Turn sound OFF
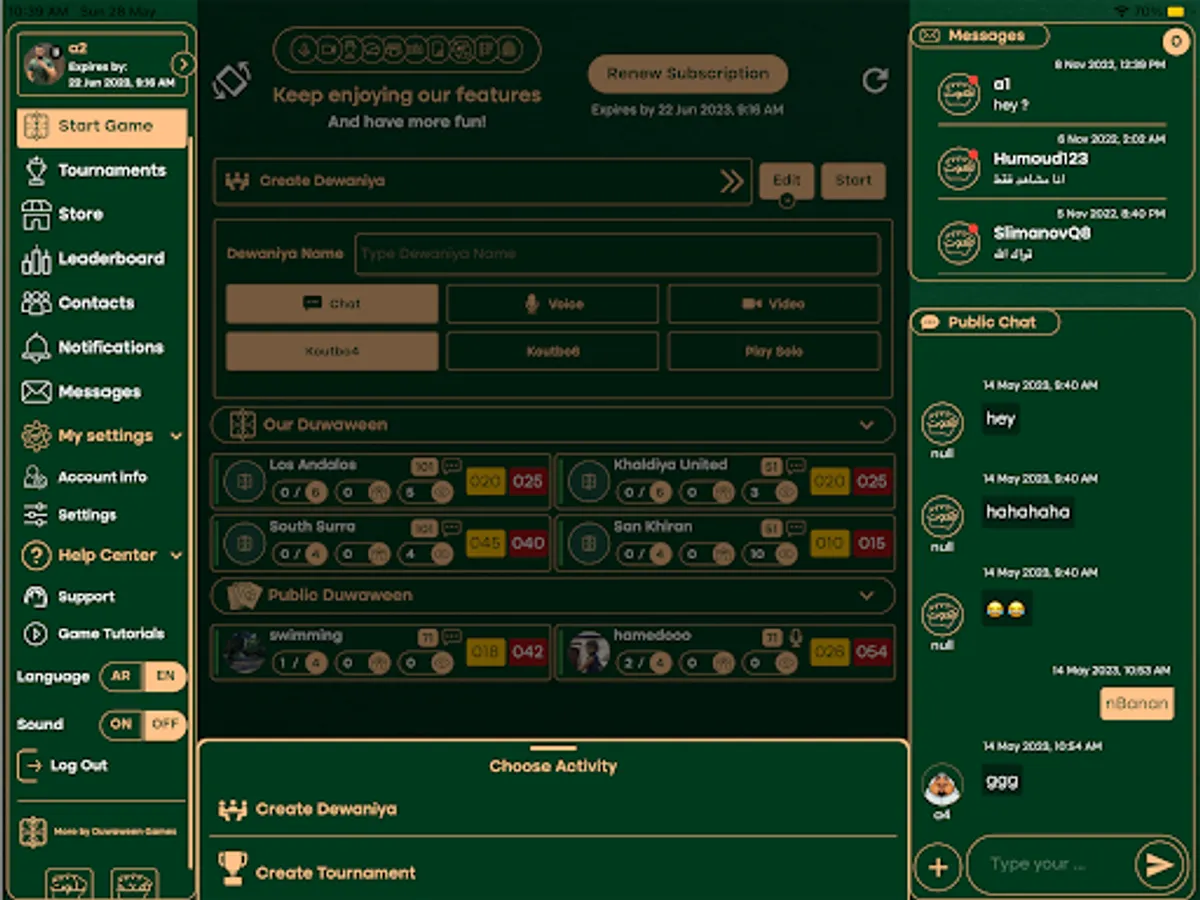1200x900 pixels. point(165,725)
